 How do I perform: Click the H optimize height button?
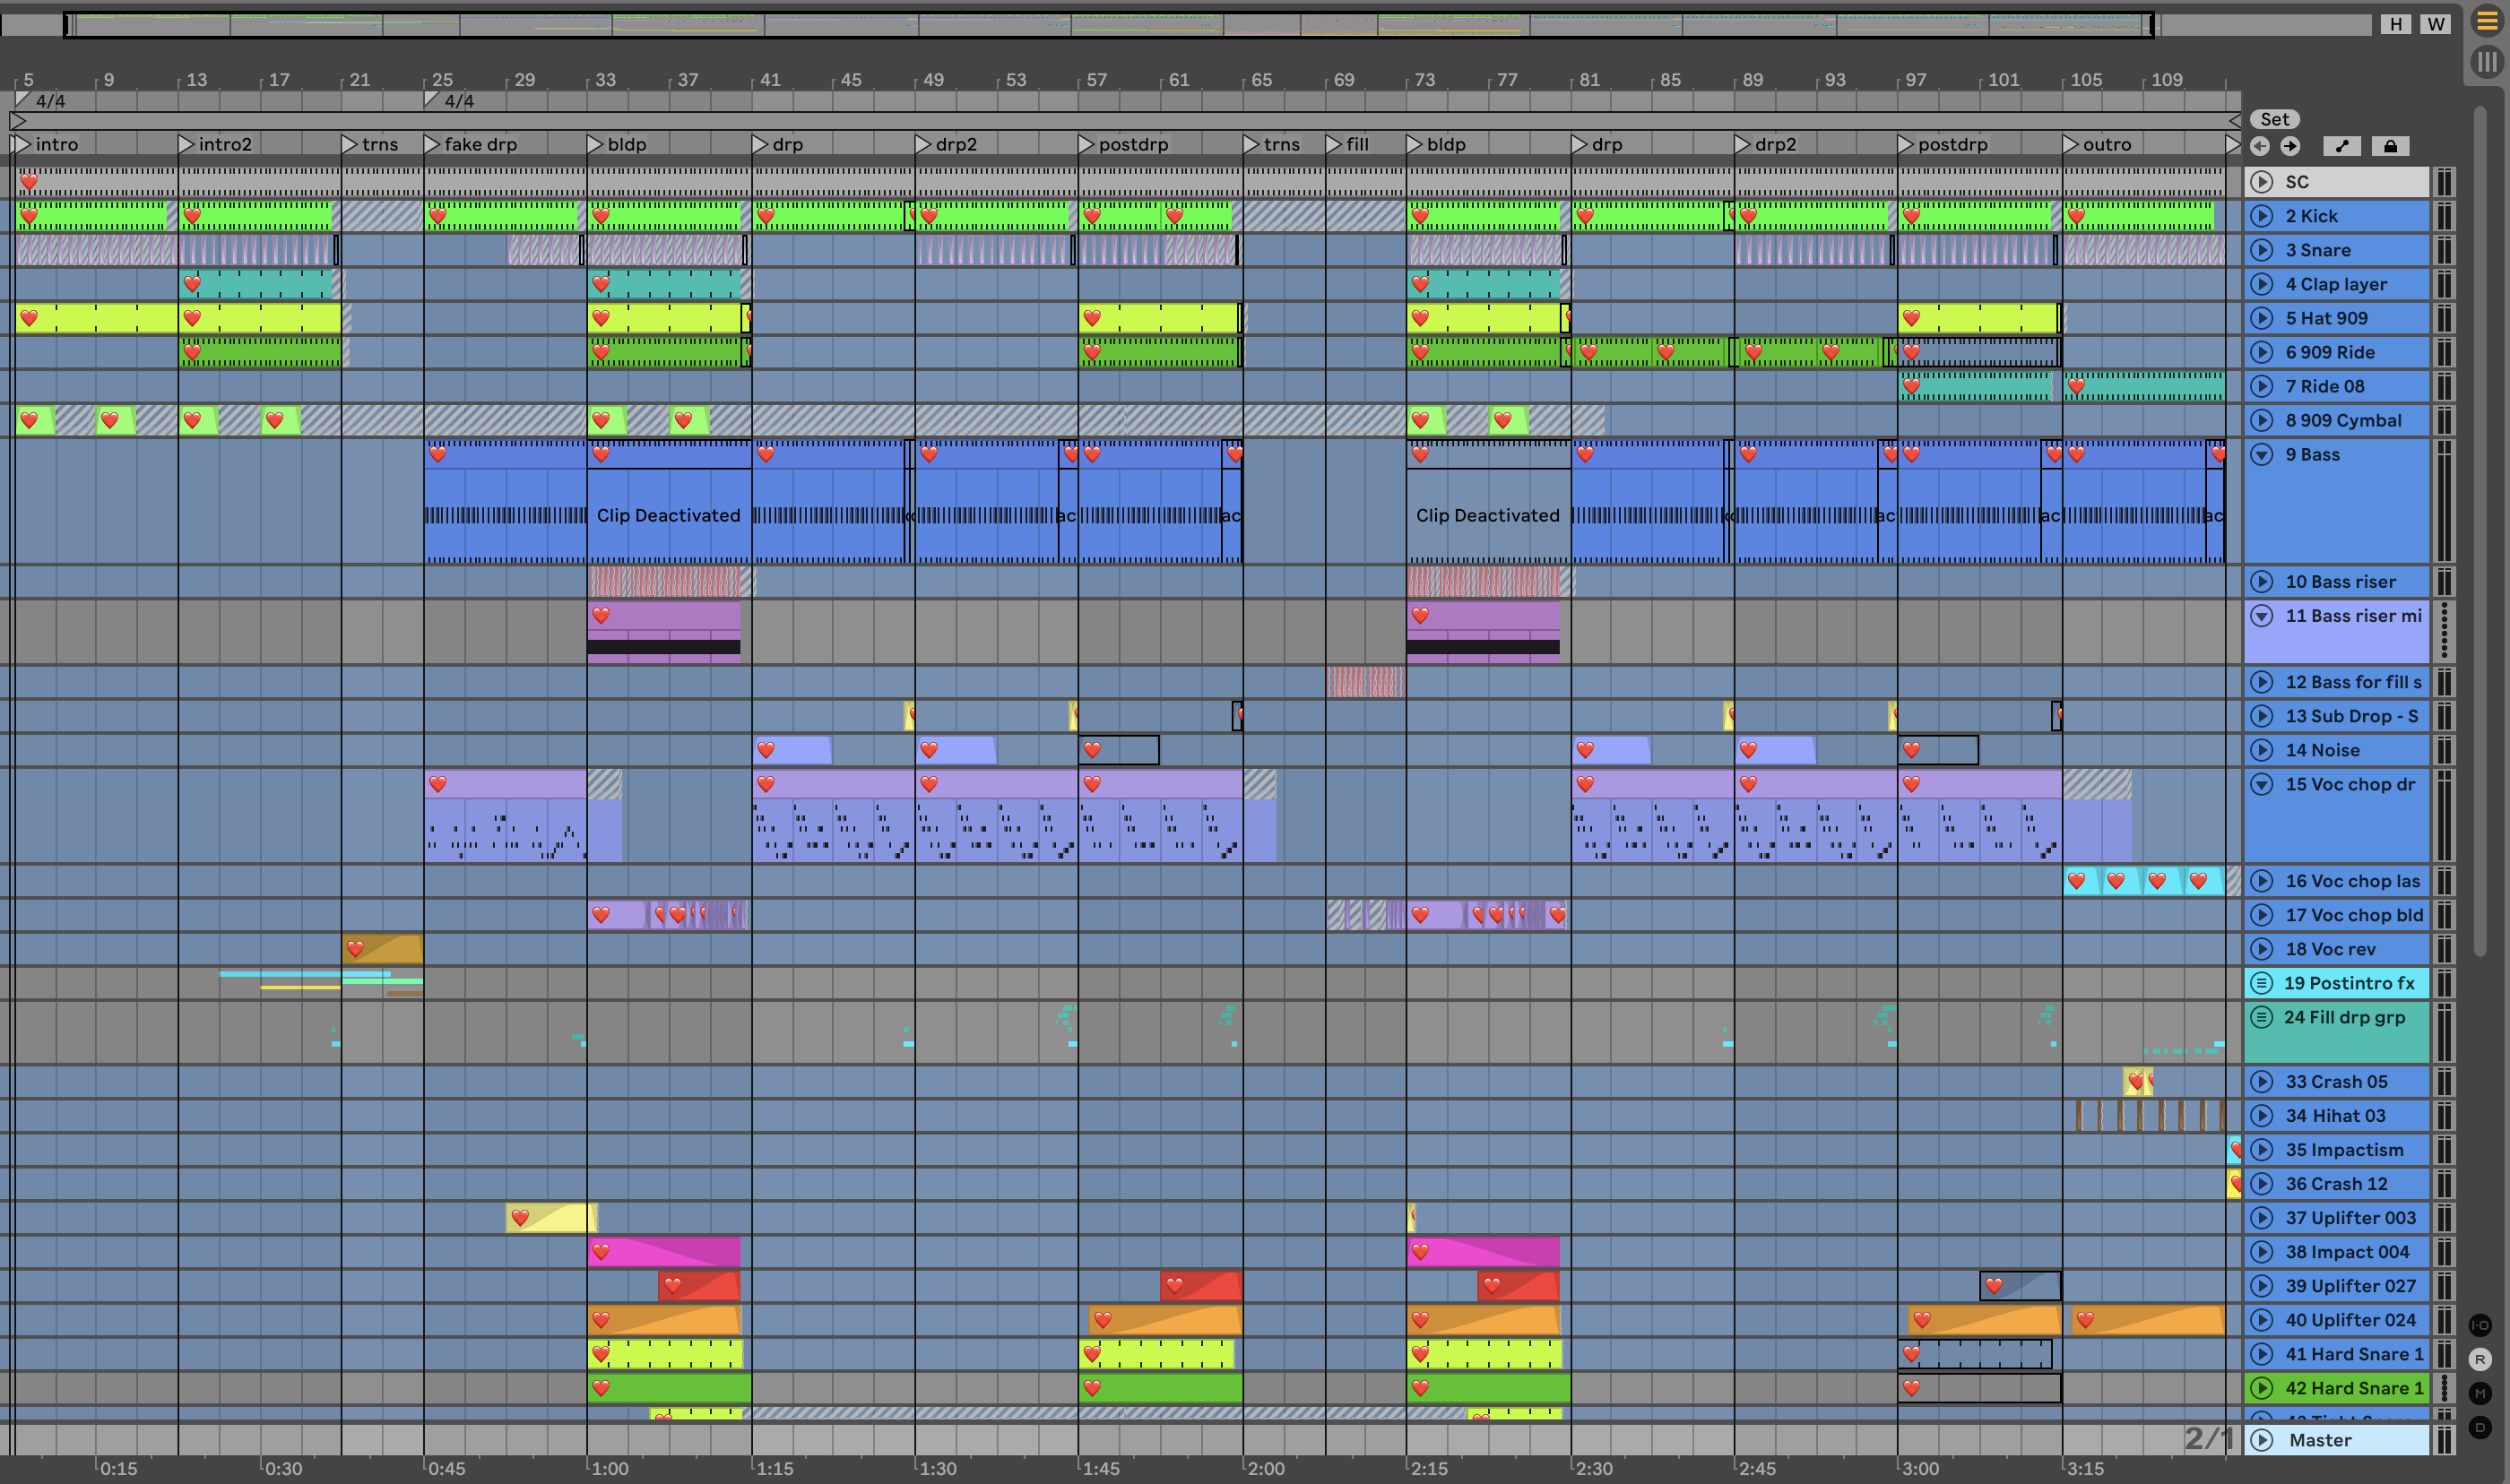[2395, 24]
